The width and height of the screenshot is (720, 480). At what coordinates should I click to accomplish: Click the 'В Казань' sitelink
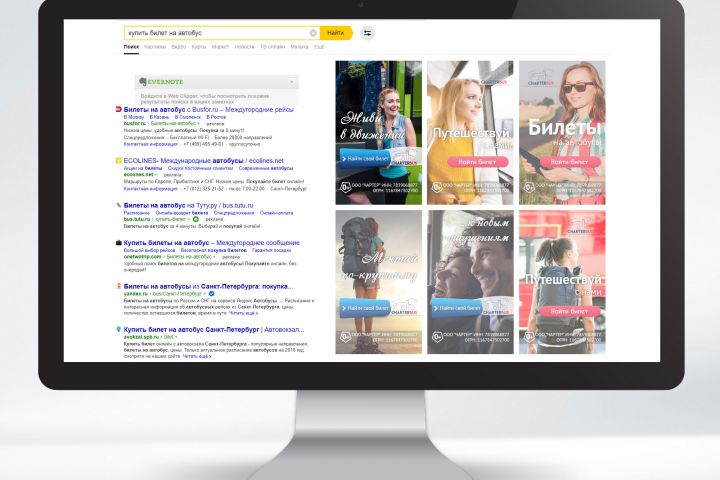(x=159, y=117)
